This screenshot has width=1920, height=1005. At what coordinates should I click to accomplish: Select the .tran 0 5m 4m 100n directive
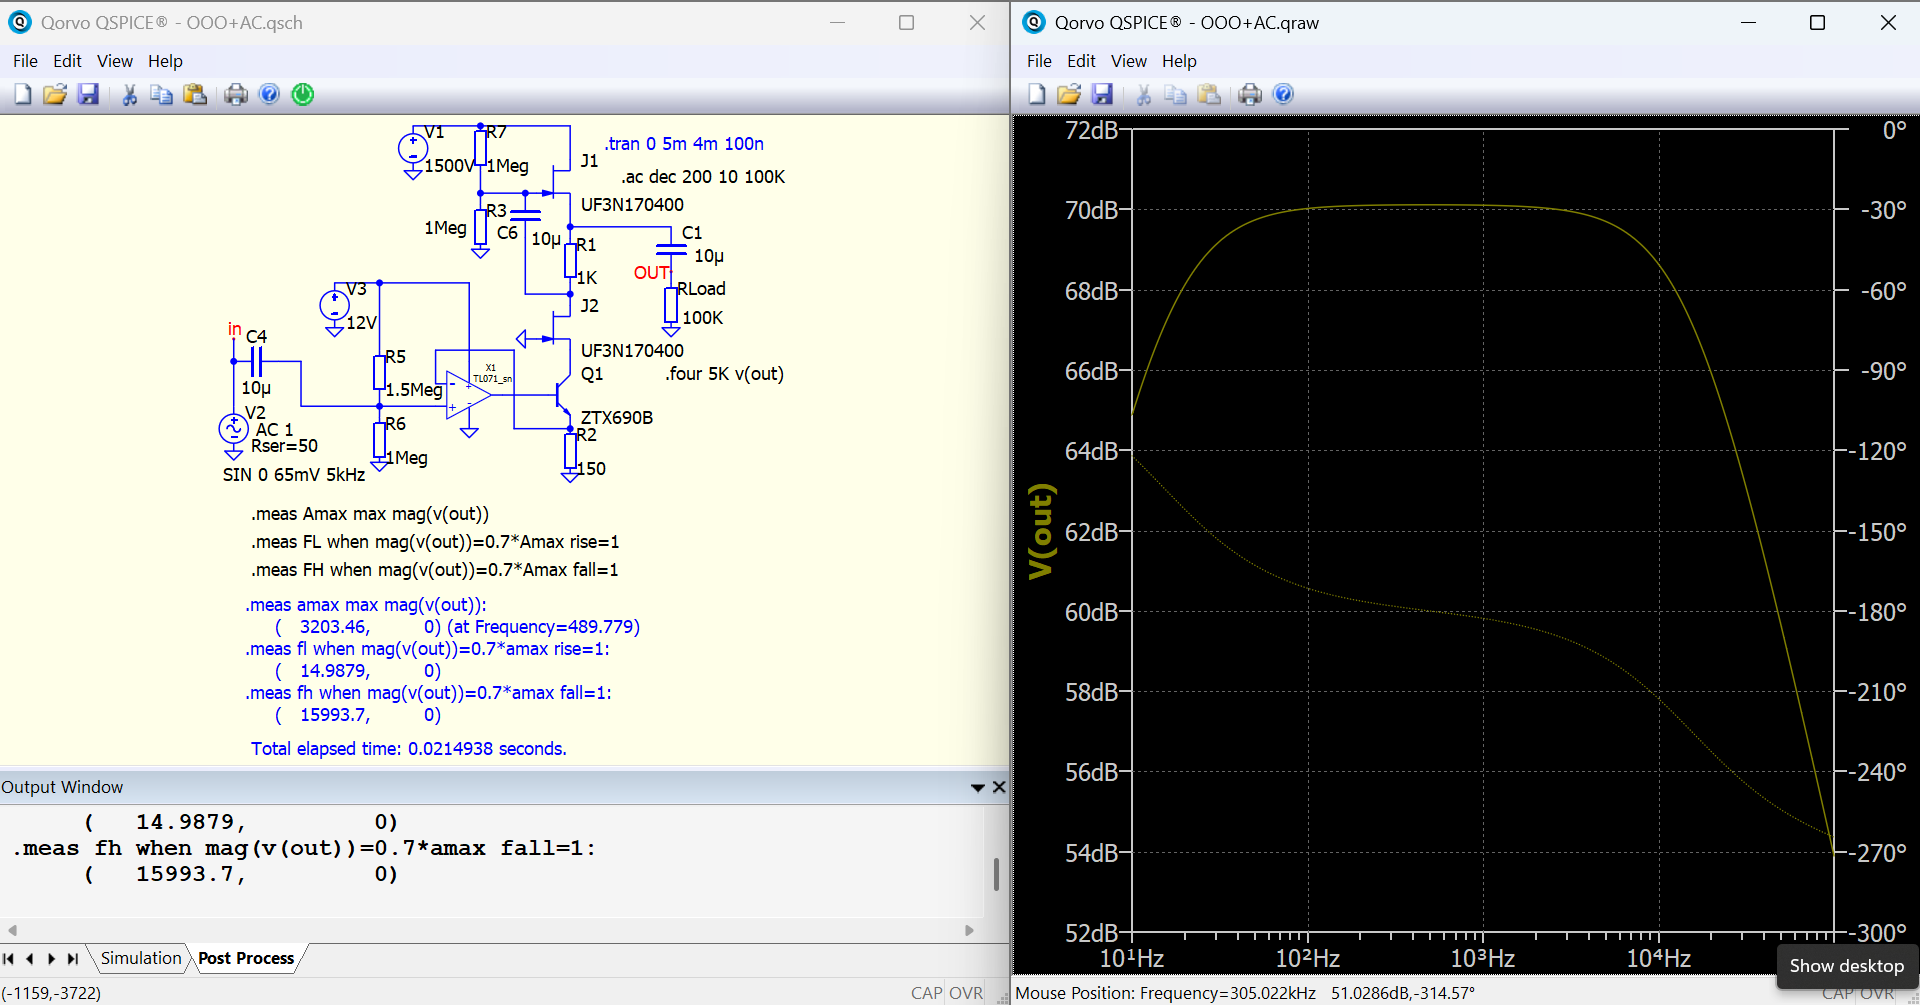(x=684, y=144)
